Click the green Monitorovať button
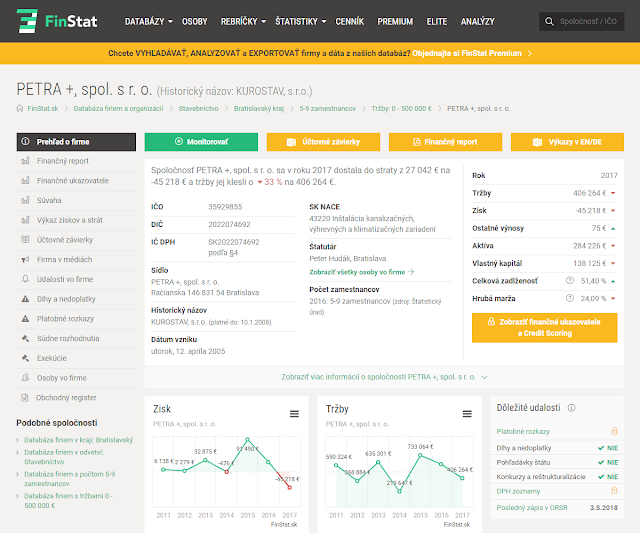Viewport: 640px width, 533px height. 201,142
